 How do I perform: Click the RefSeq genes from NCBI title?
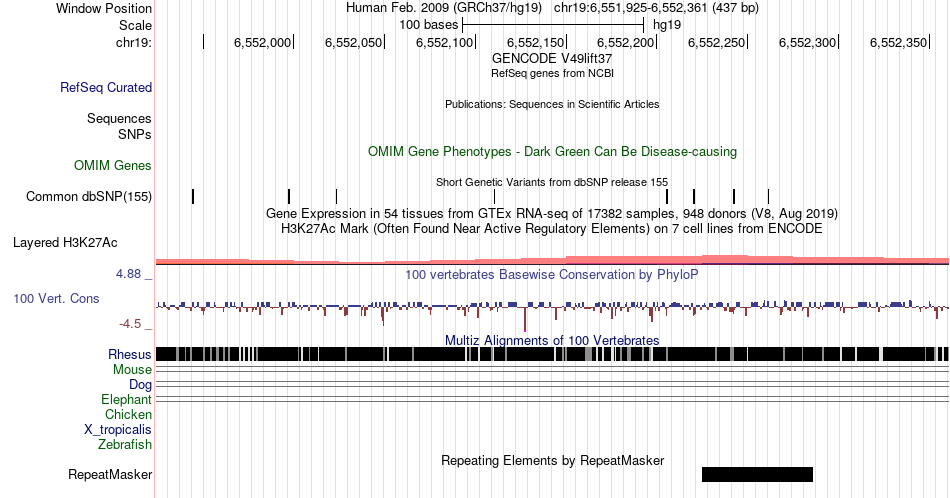point(552,73)
